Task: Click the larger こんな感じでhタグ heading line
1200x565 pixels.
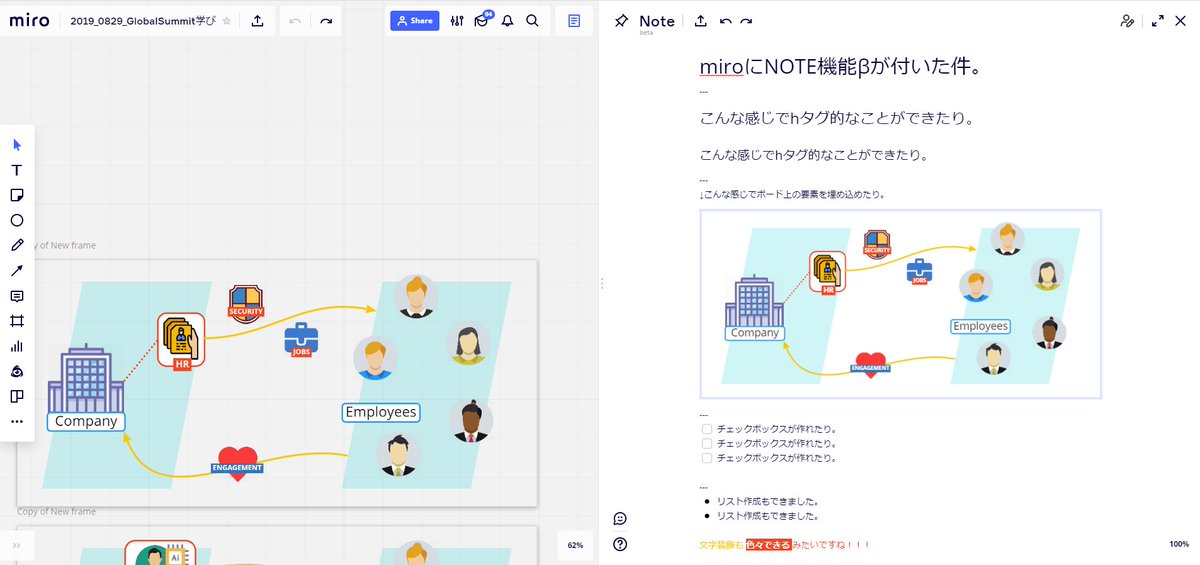Action: point(837,118)
